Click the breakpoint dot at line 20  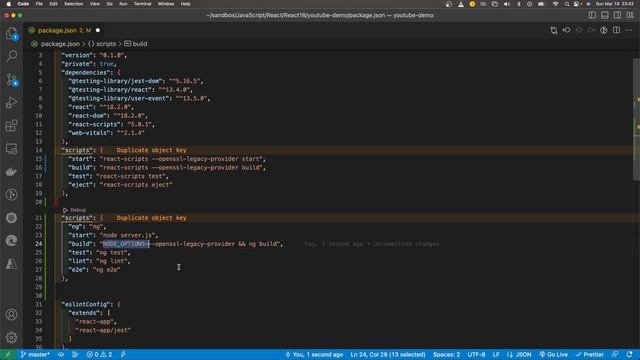click(x=56, y=202)
